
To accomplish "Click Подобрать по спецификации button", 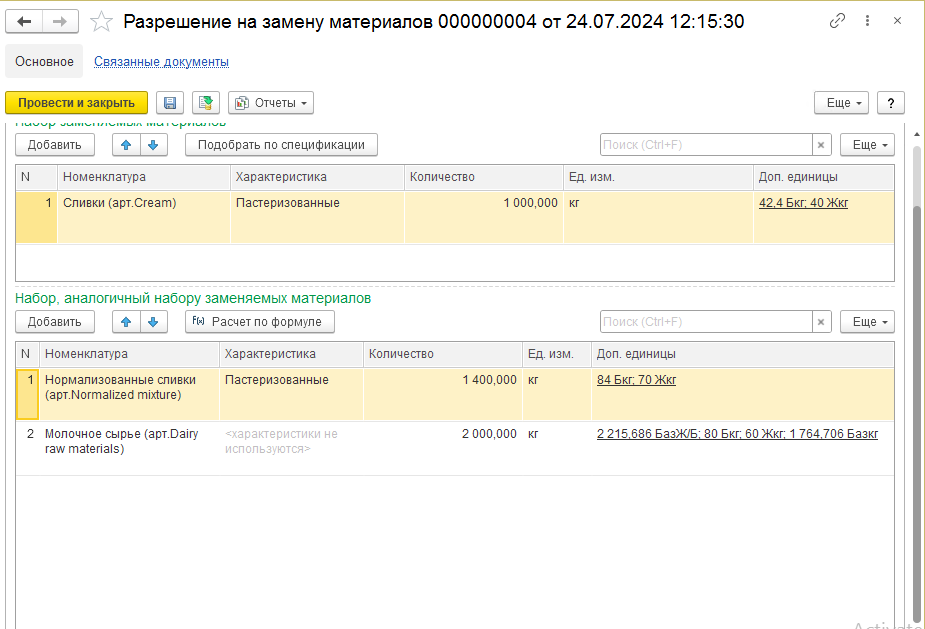I will [281, 145].
